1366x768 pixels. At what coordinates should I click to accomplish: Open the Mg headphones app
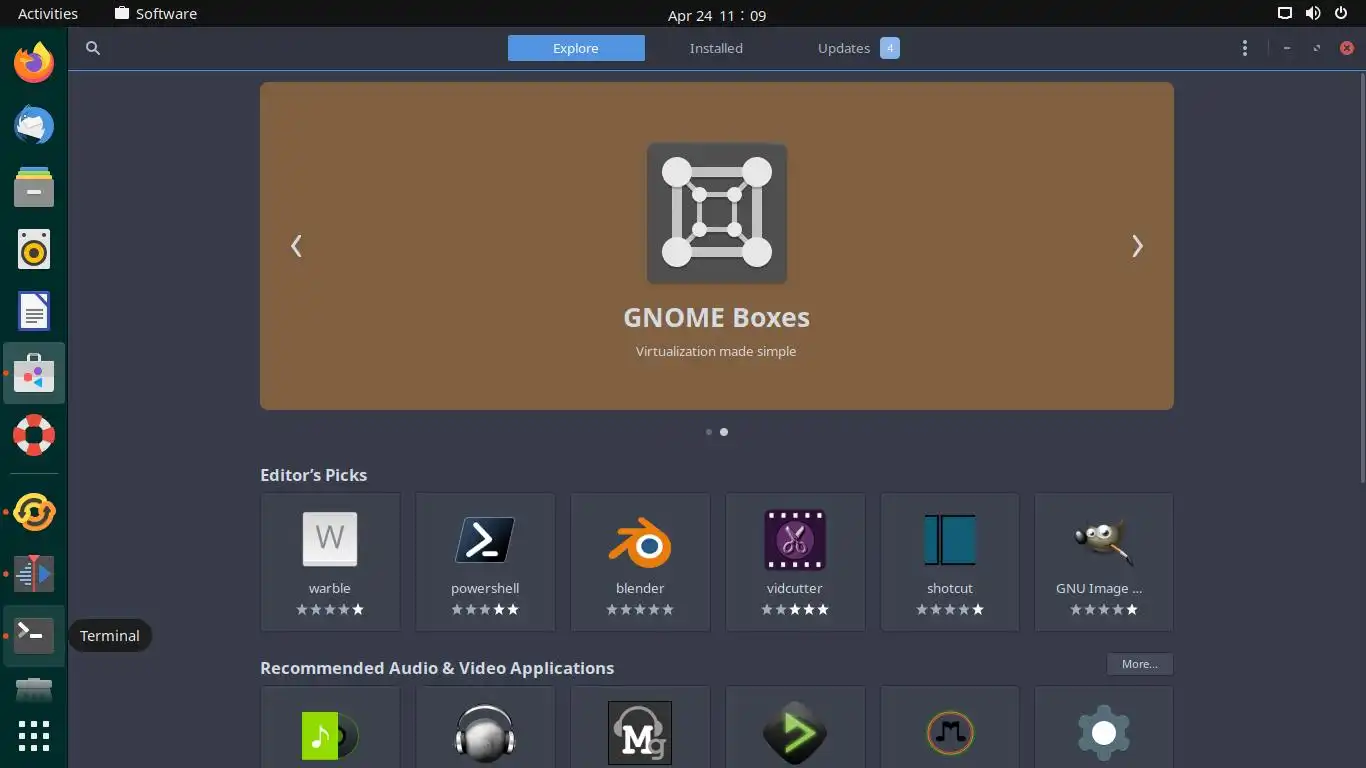point(640,727)
